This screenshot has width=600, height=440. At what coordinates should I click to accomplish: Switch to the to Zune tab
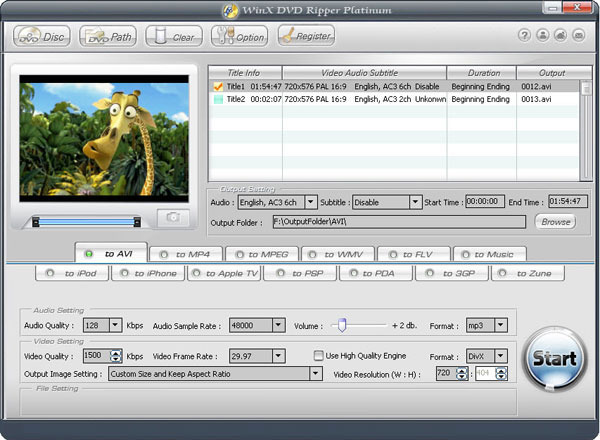(528, 273)
